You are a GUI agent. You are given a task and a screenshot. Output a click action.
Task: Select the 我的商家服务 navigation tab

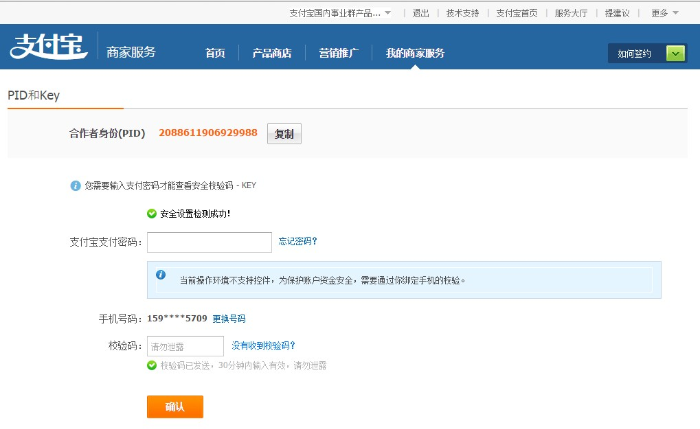tap(415, 53)
